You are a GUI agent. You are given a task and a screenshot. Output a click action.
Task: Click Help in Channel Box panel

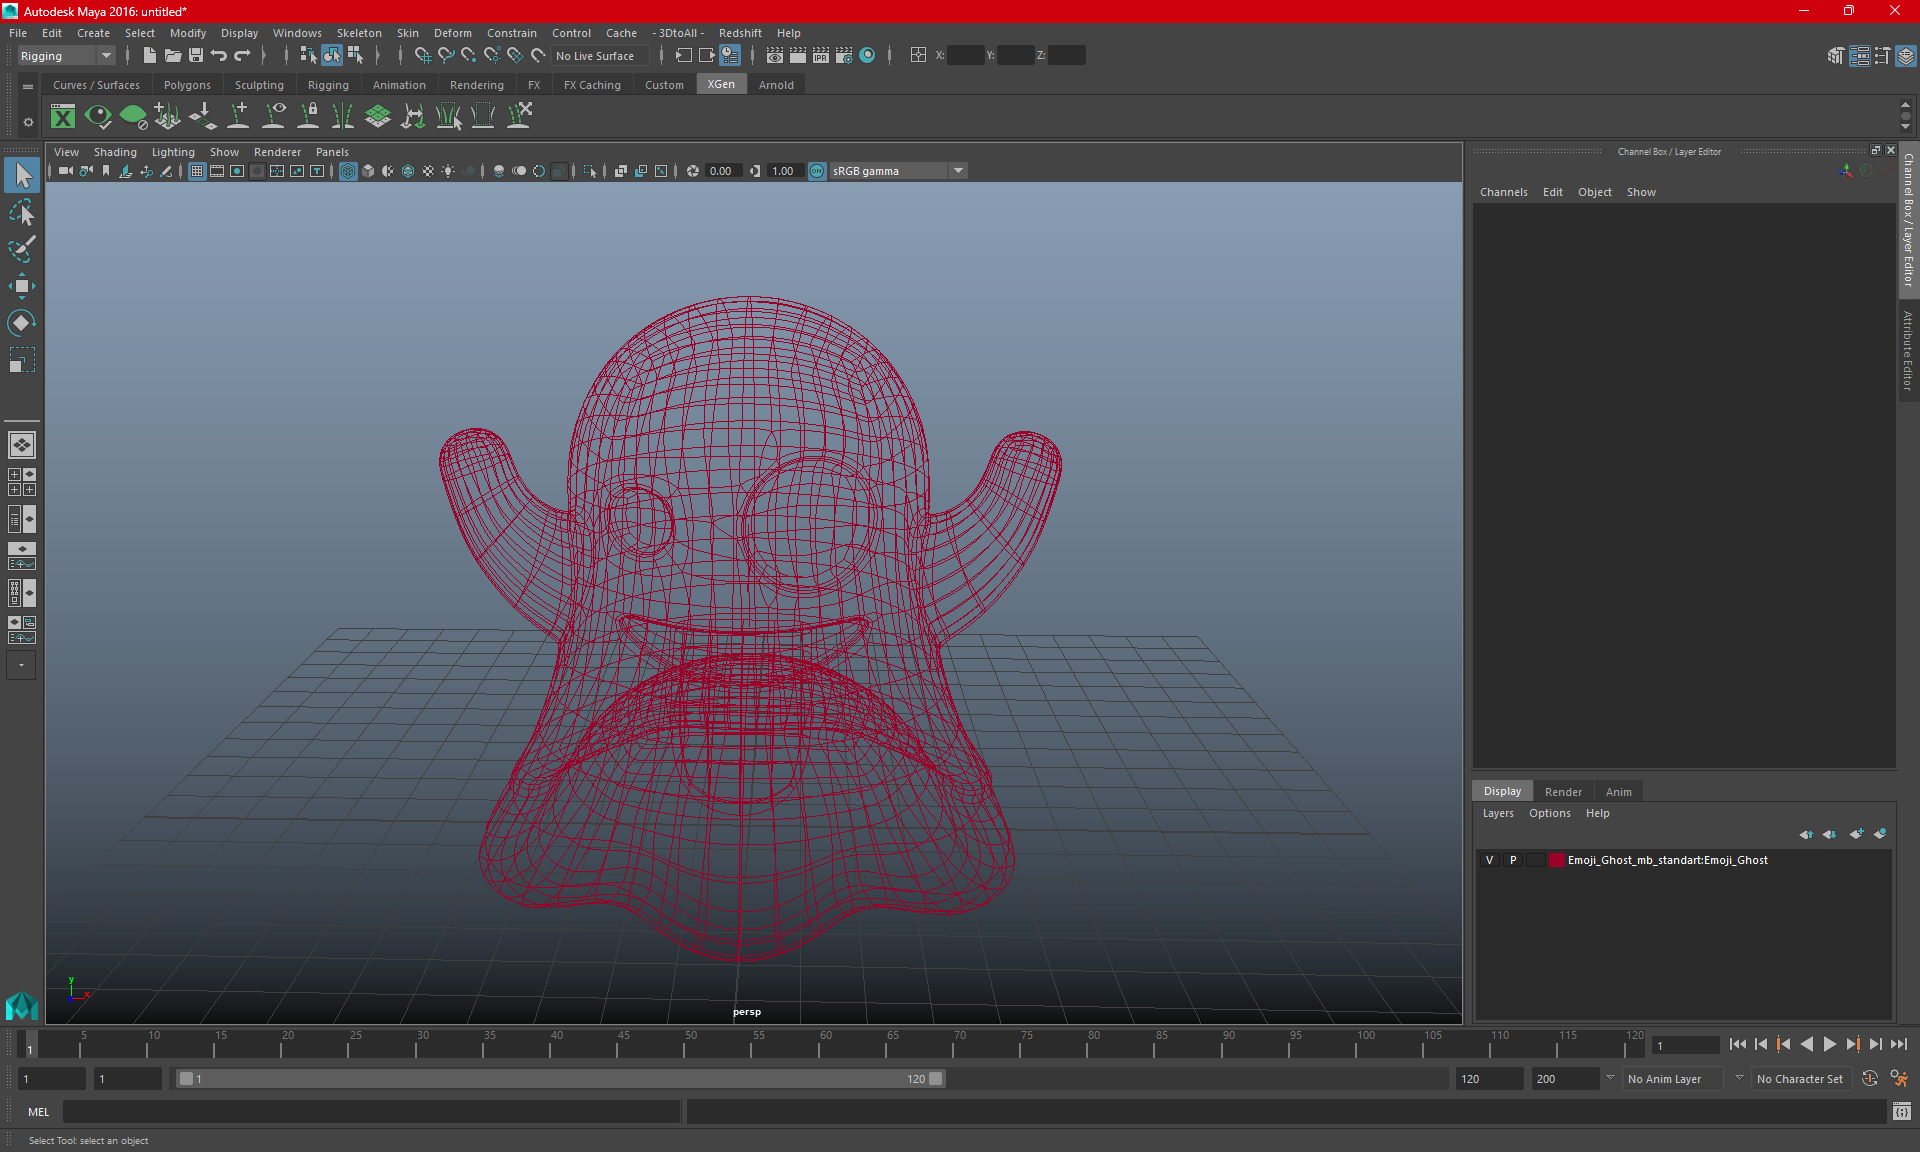1596,813
